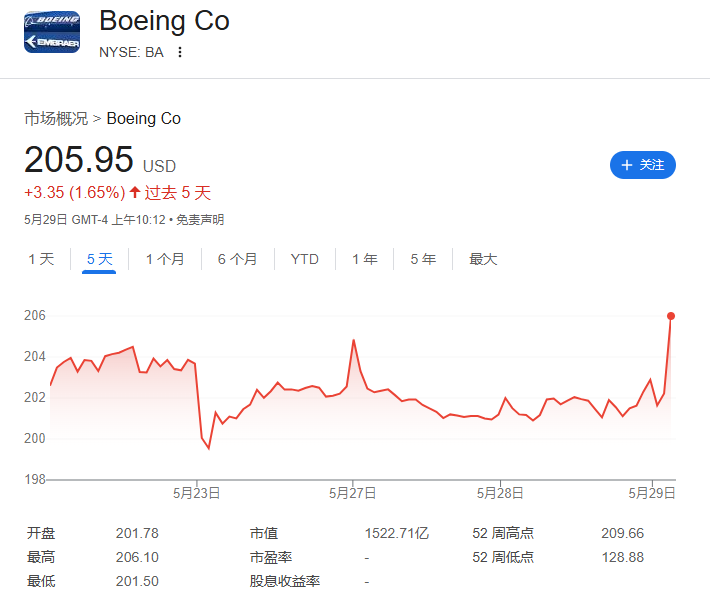Switch to the 1 个月 range tab
The image size is (710, 595).
point(165,259)
